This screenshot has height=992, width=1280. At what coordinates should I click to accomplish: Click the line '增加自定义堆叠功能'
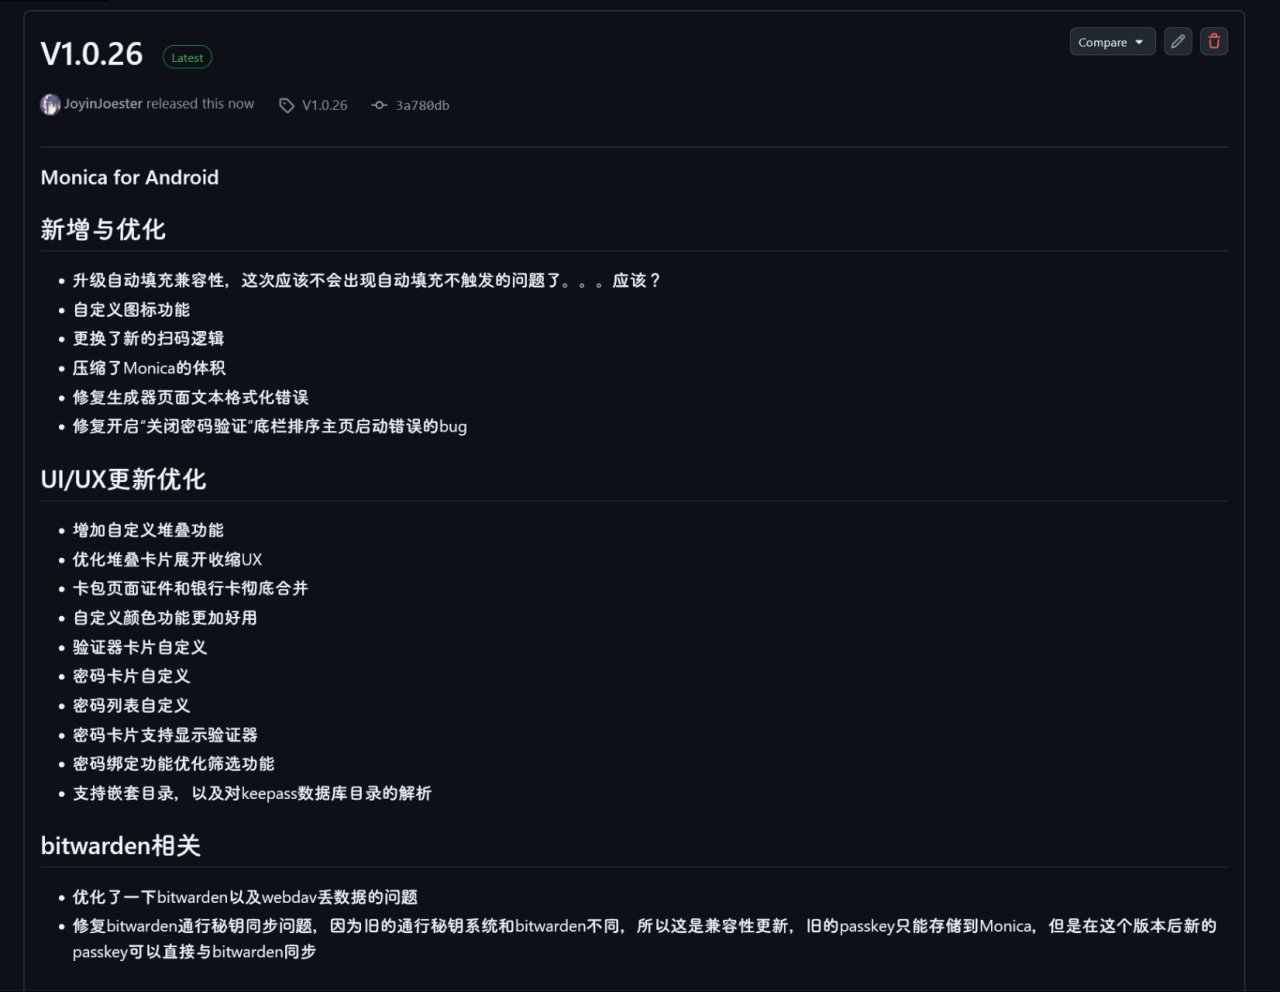[x=148, y=530]
